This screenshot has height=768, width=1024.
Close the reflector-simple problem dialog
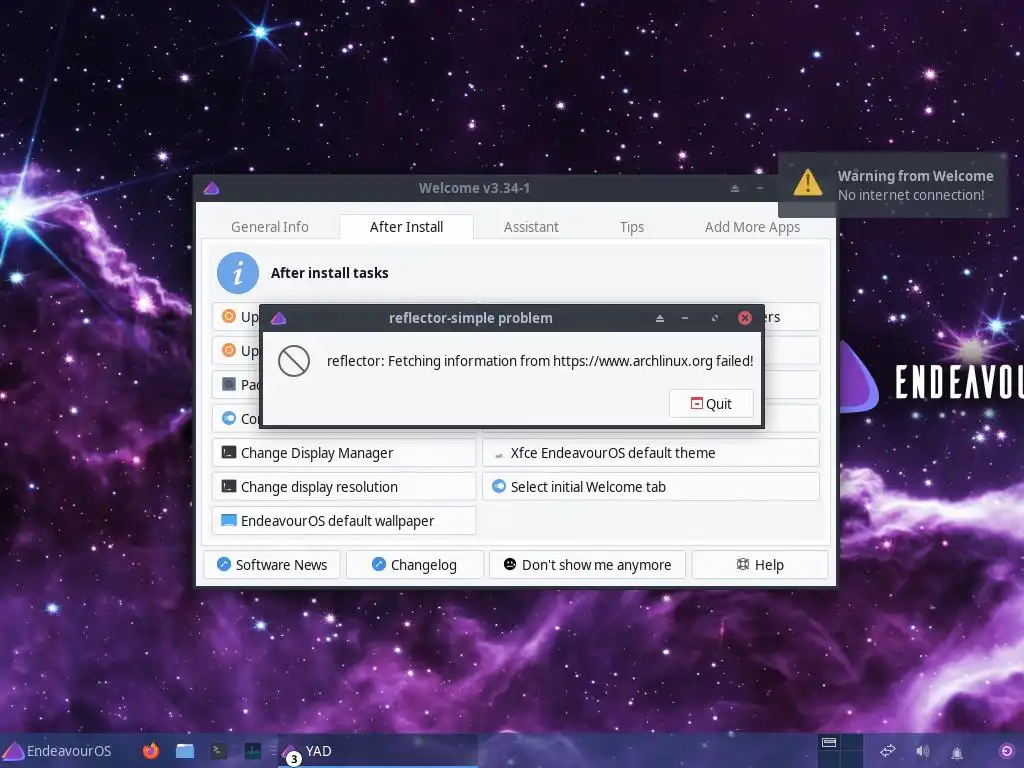pyautogui.click(x=744, y=318)
